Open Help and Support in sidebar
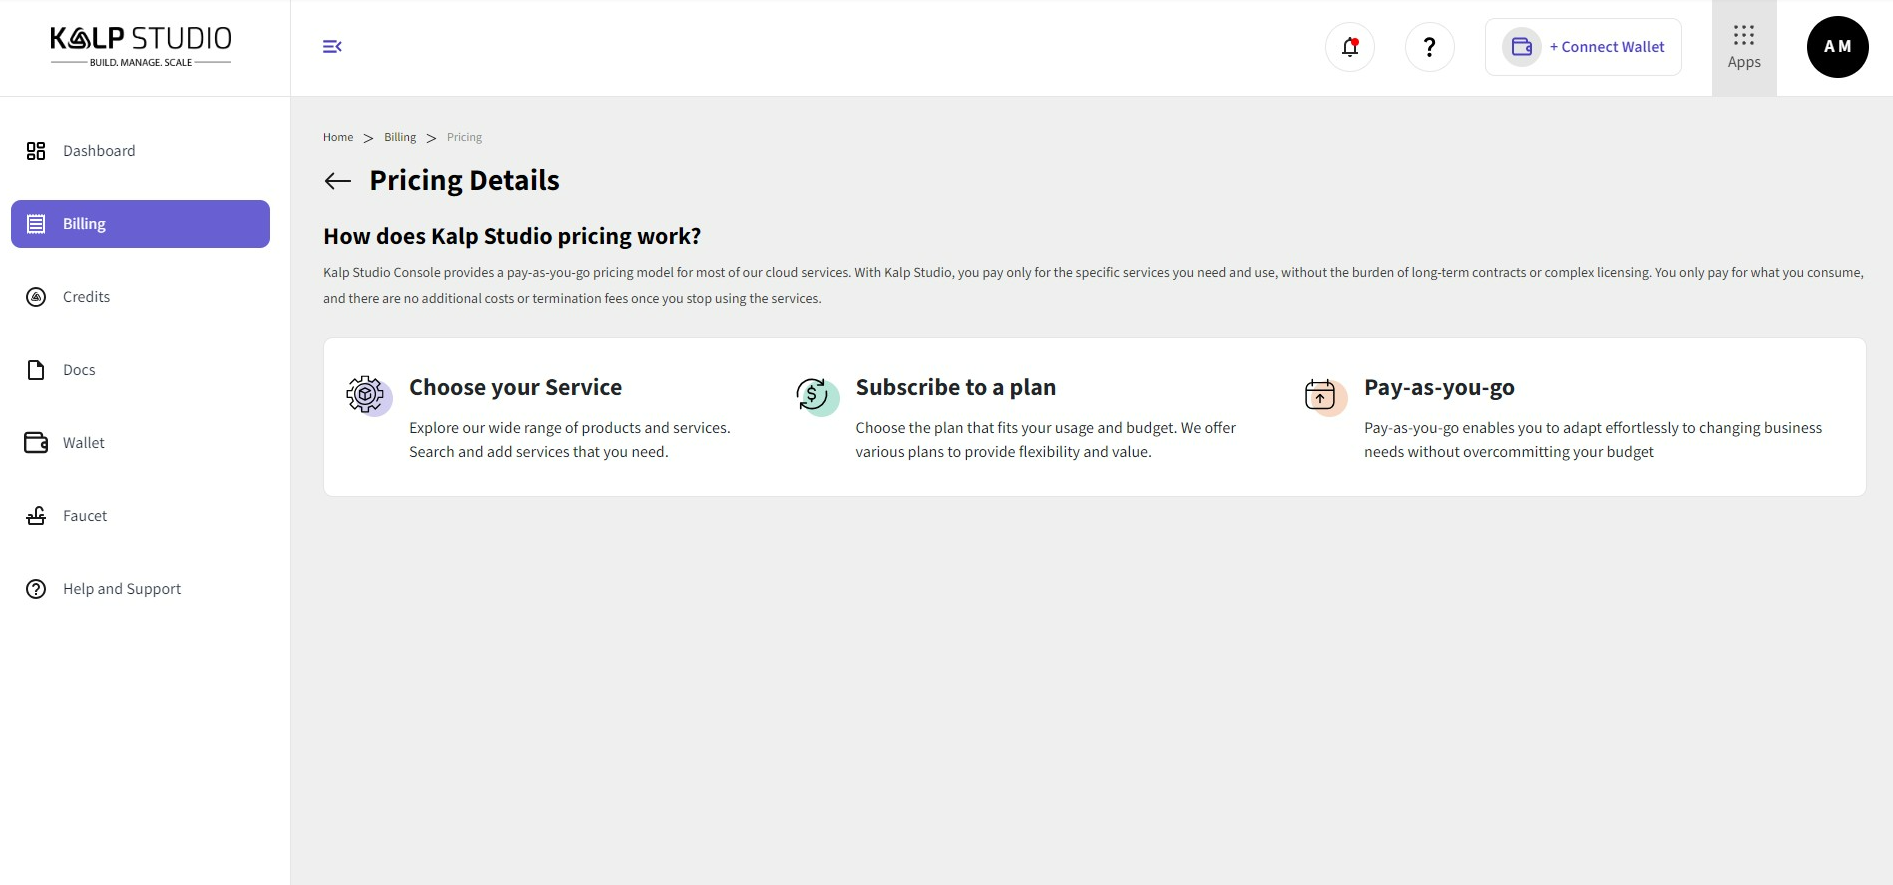Screen dimensions: 1893x885 coord(121,589)
